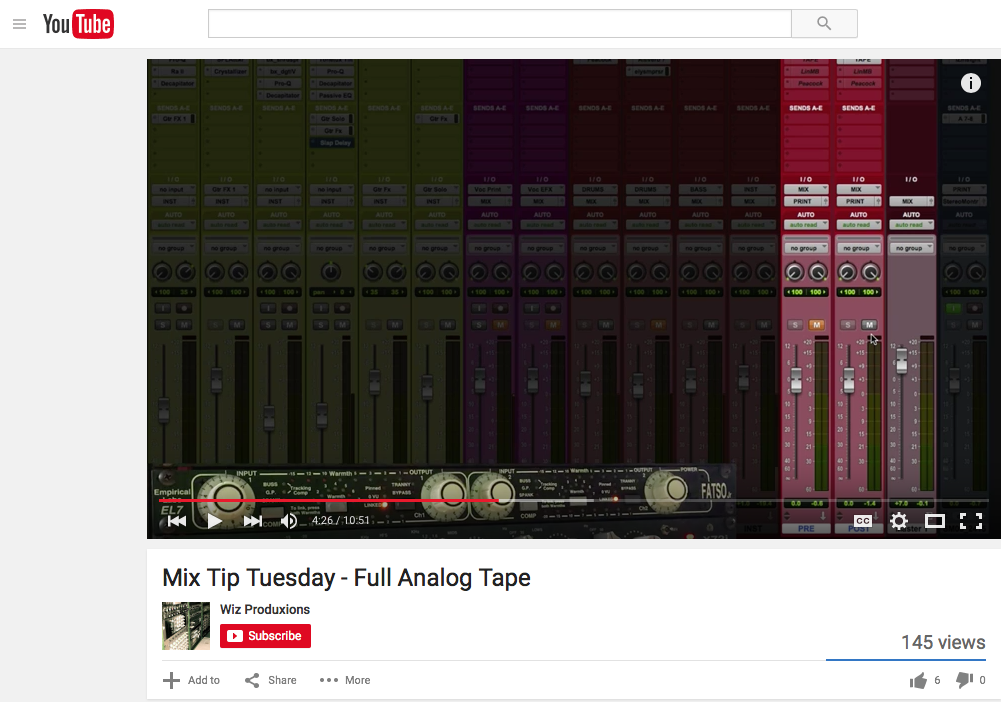
Task: Click the Master channel volume fader
Action: pos(901,361)
